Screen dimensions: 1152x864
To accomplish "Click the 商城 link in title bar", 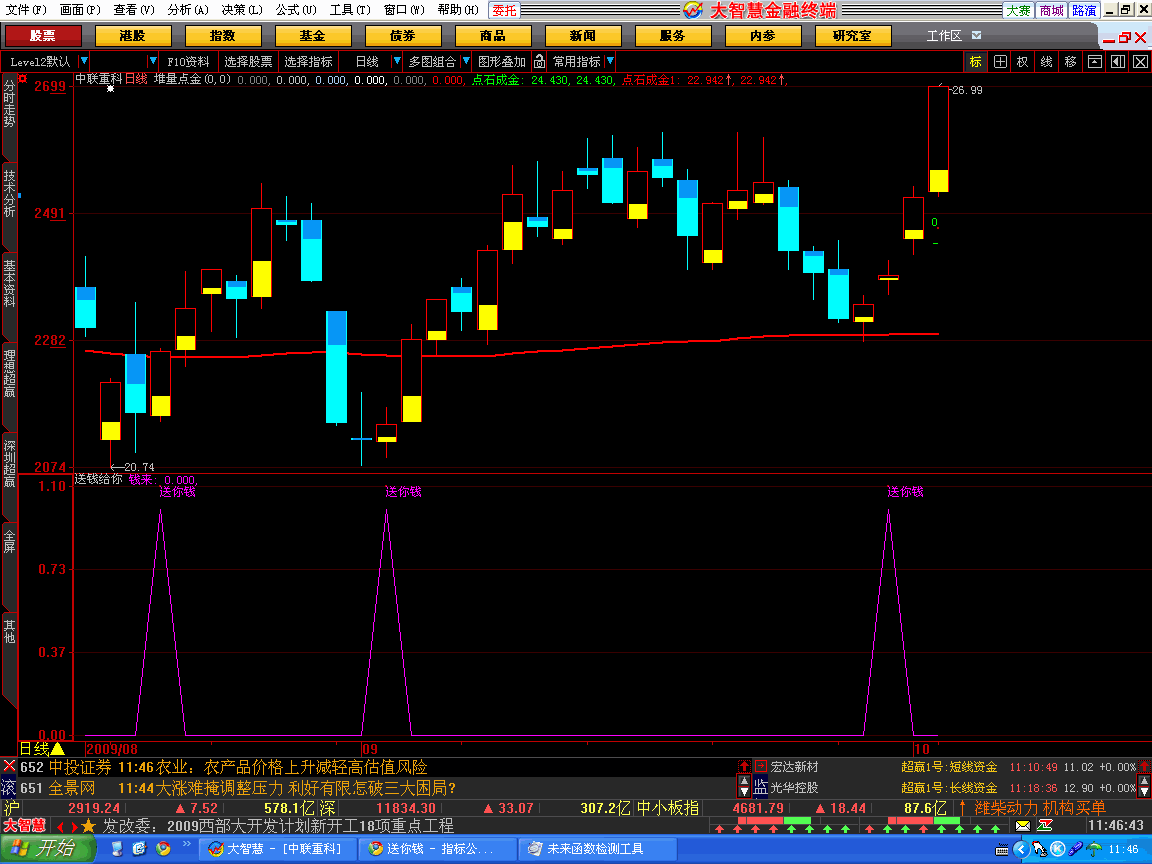I will pyautogui.click(x=1051, y=10).
